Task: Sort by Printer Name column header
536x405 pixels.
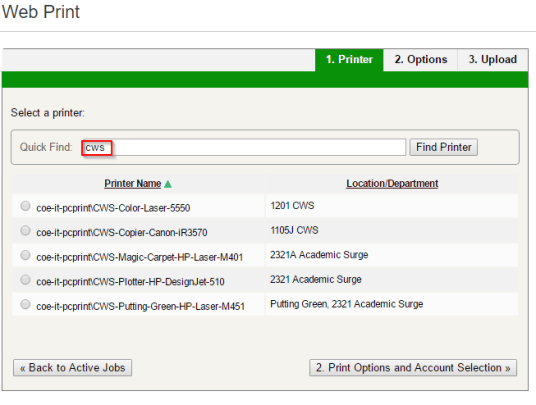Action: (133, 184)
